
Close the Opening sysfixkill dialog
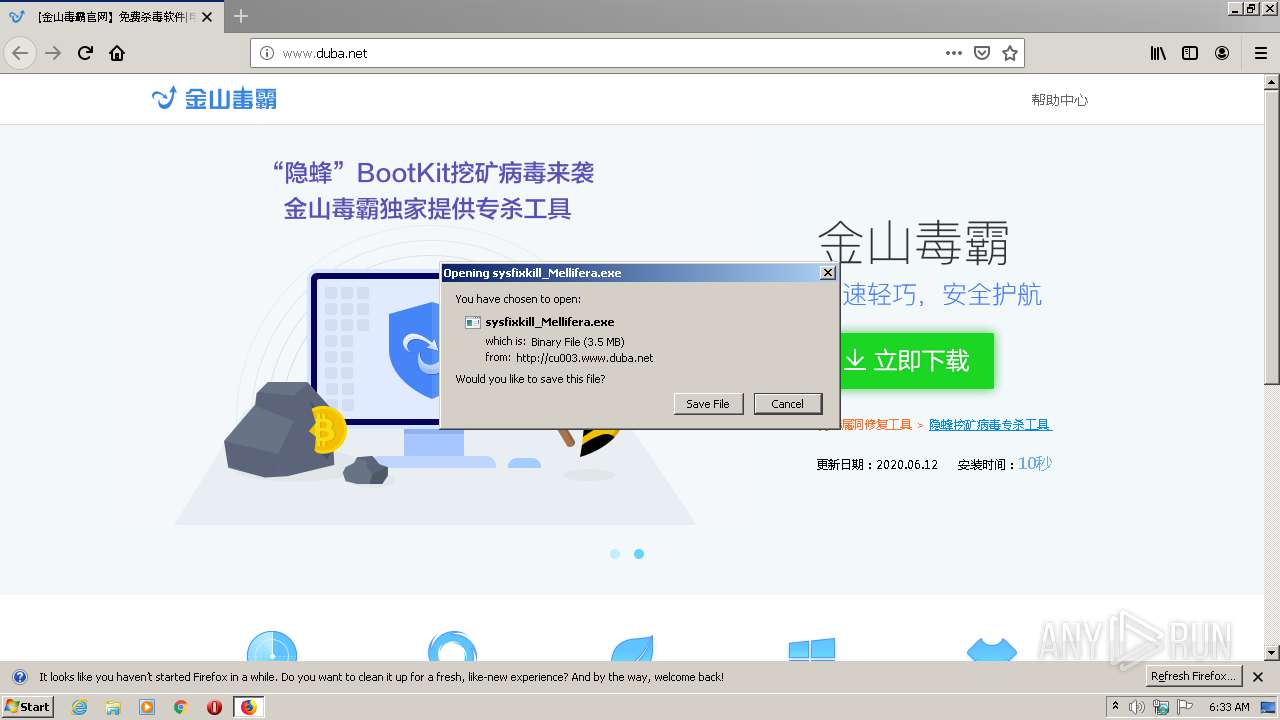(827, 273)
